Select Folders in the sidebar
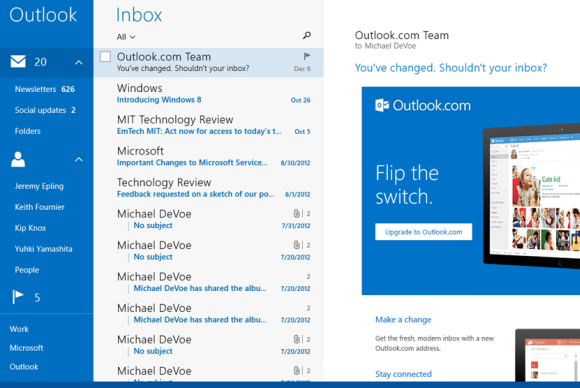The width and height of the screenshot is (580, 388). pos(28,131)
